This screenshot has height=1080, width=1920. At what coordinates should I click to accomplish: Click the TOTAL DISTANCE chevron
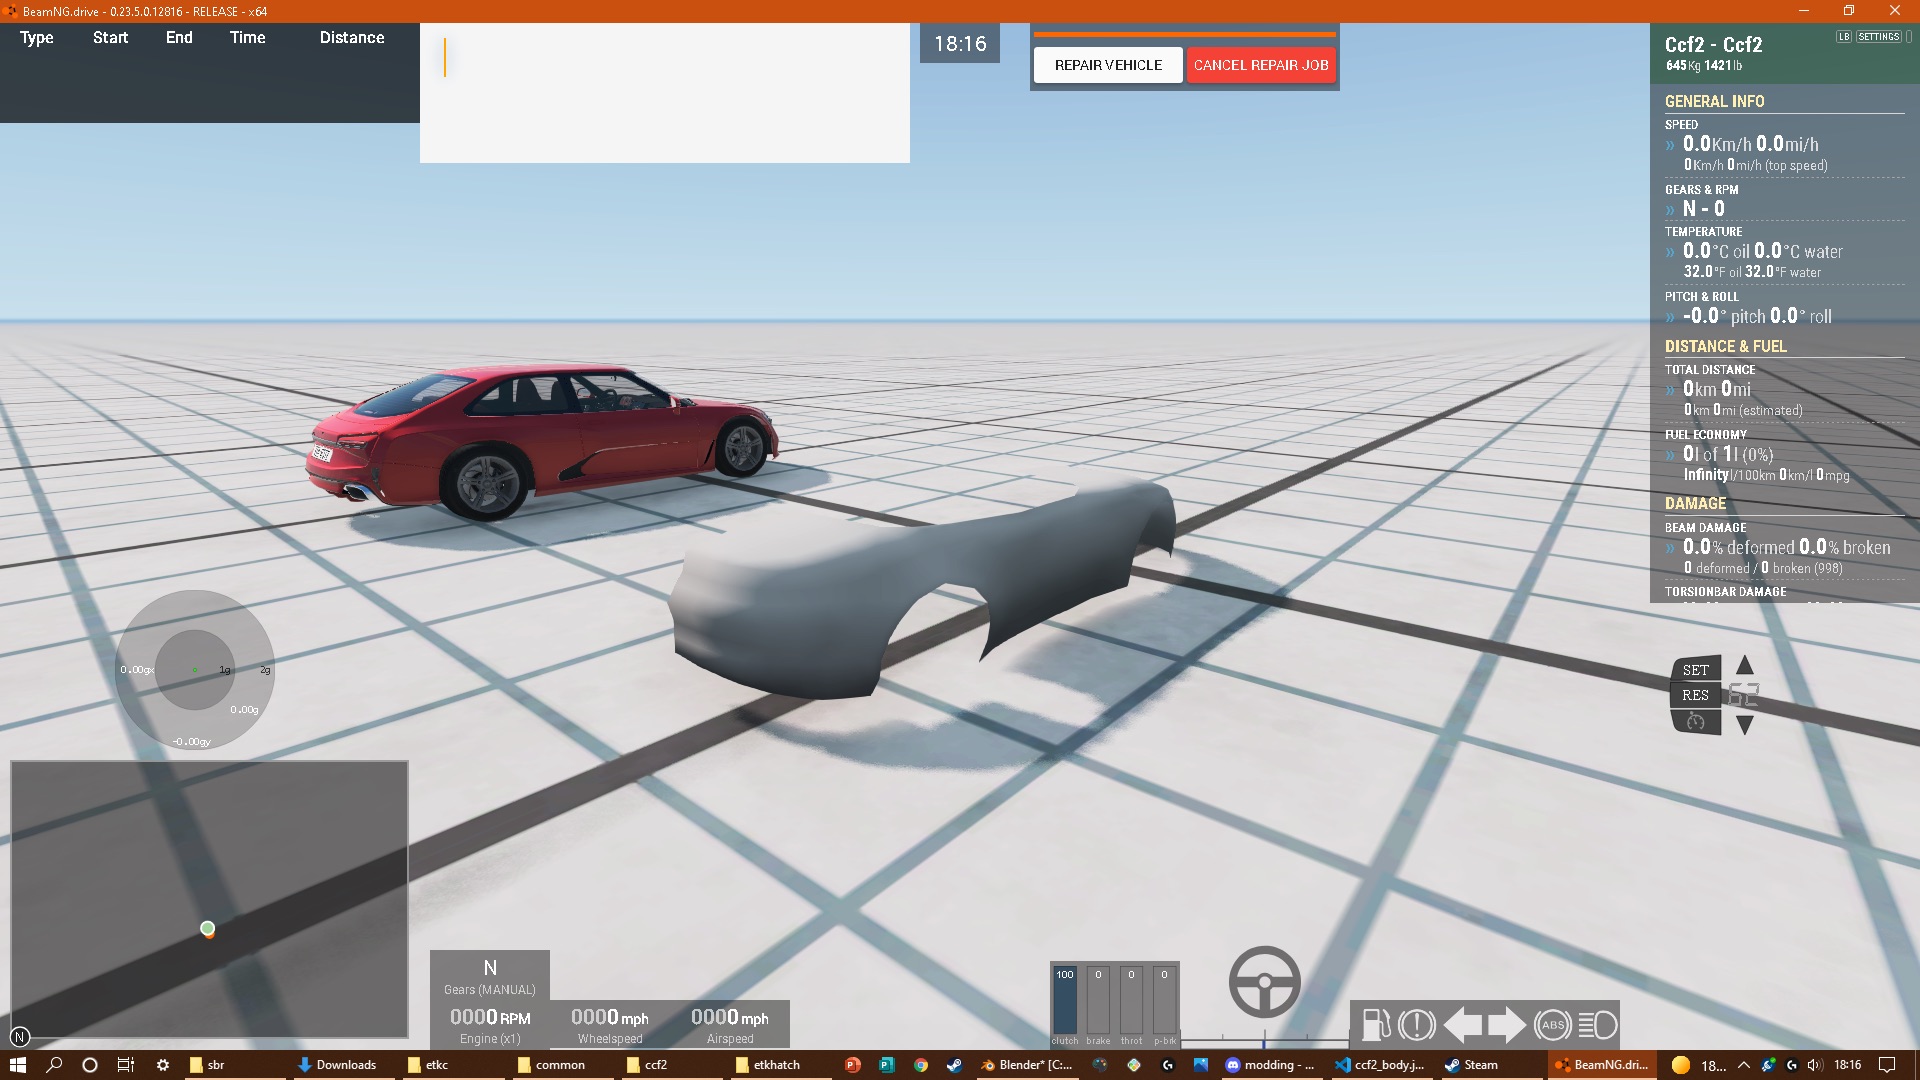tap(1670, 390)
